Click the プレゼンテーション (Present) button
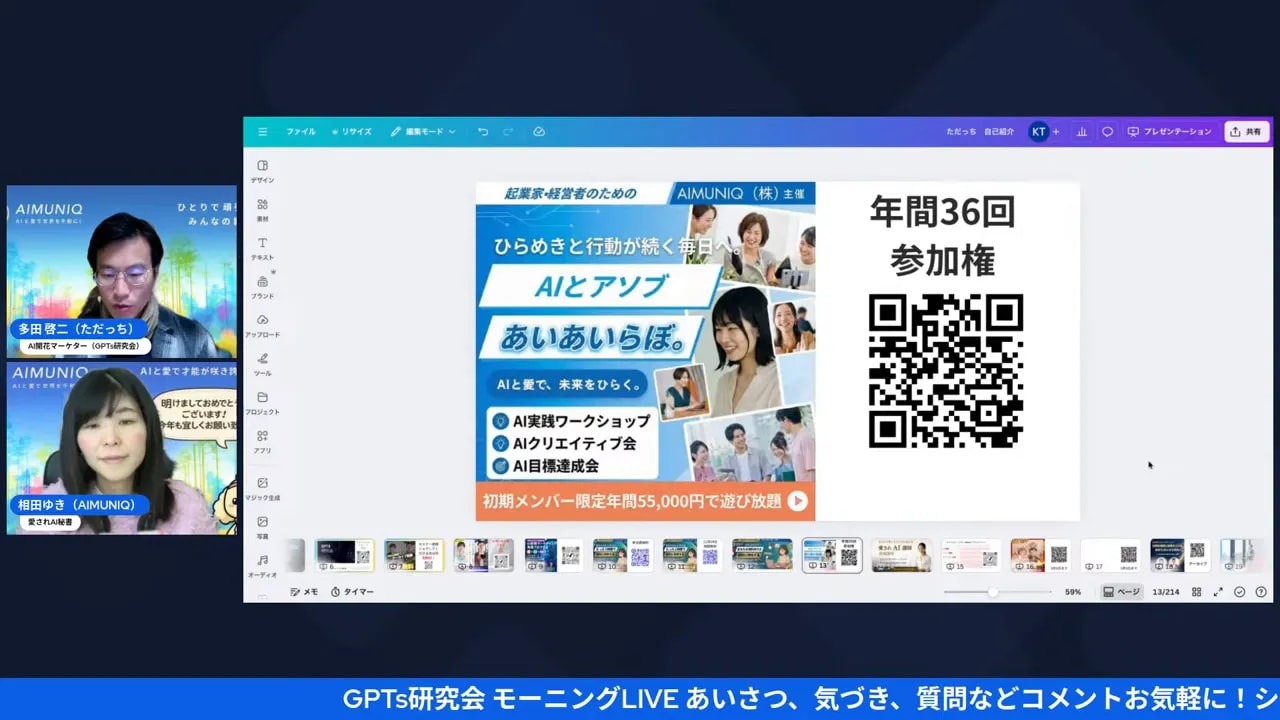 [1169, 132]
